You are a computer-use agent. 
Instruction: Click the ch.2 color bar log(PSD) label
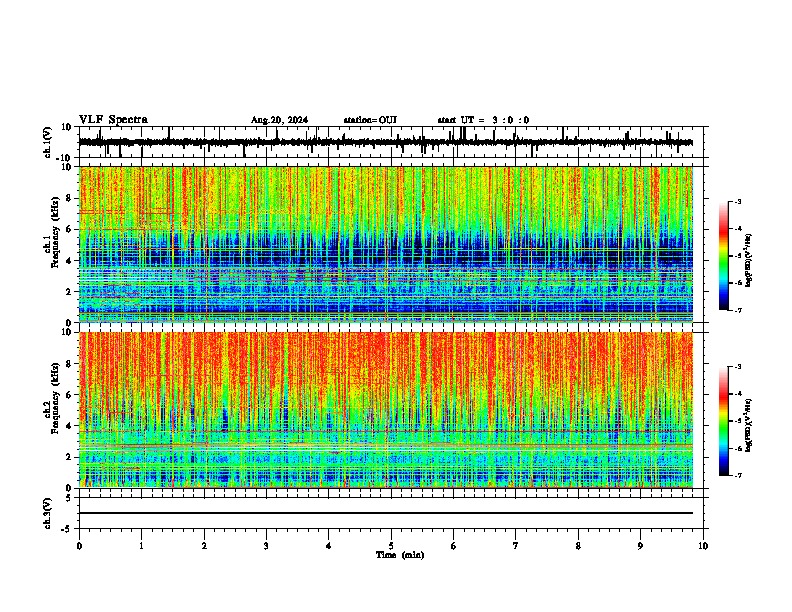pyautogui.click(x=749, y=425)
